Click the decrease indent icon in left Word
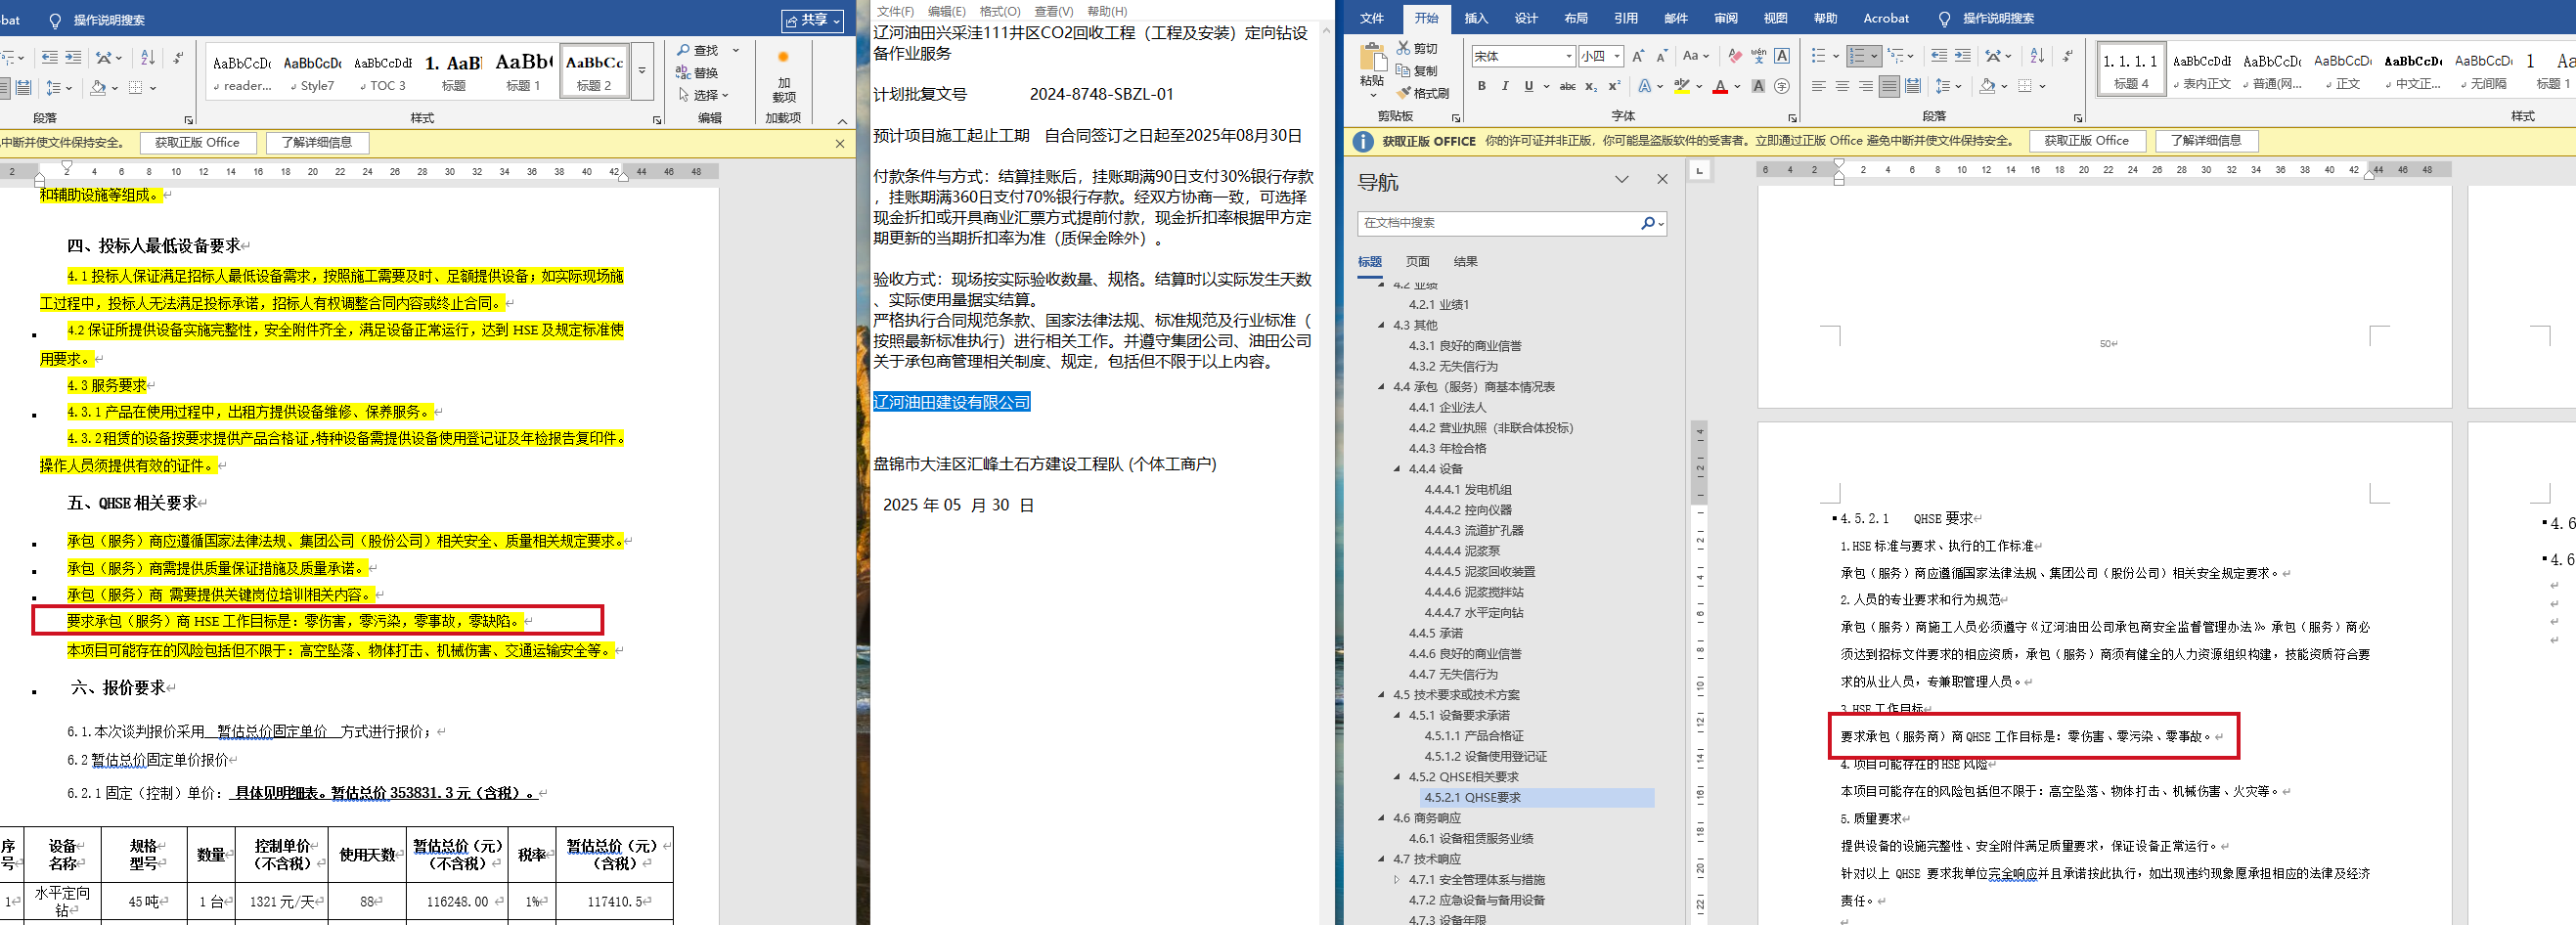Viewport: 2576px width, 925px height. [x=50, y=58]
